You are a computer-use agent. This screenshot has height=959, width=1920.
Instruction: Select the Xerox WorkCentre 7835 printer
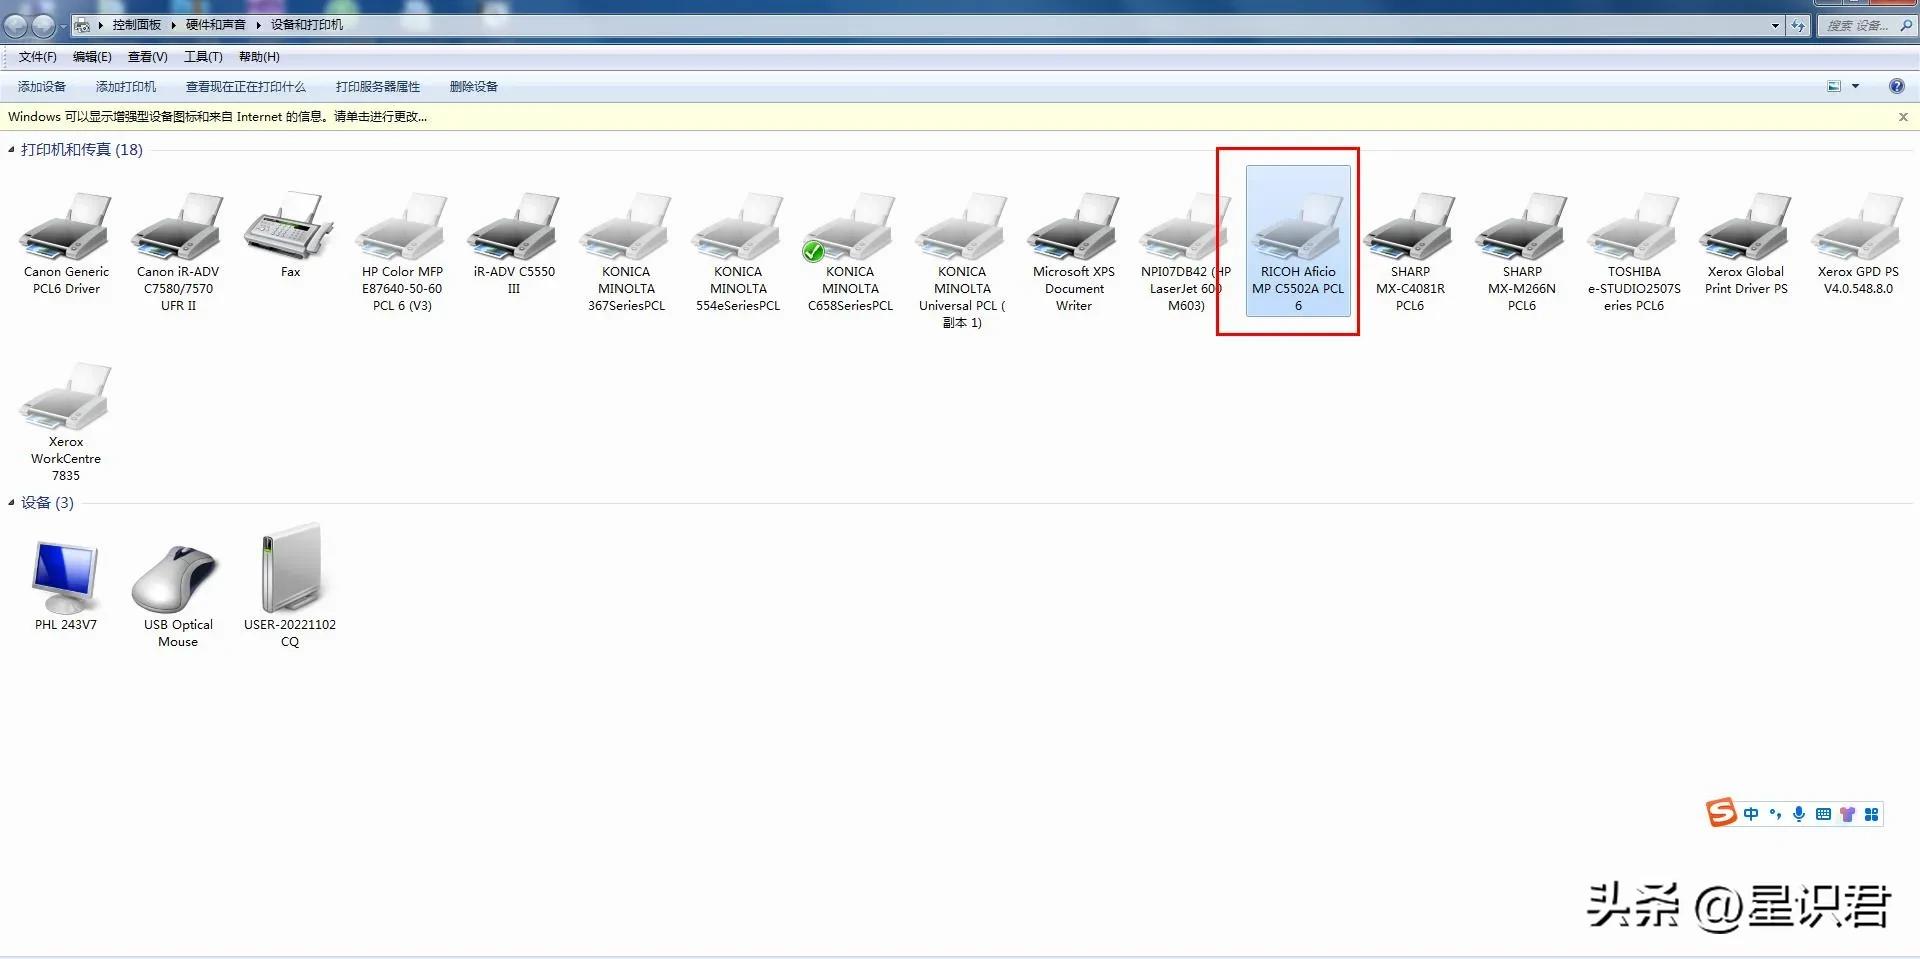pyautogui.click(x=66, y=422)
